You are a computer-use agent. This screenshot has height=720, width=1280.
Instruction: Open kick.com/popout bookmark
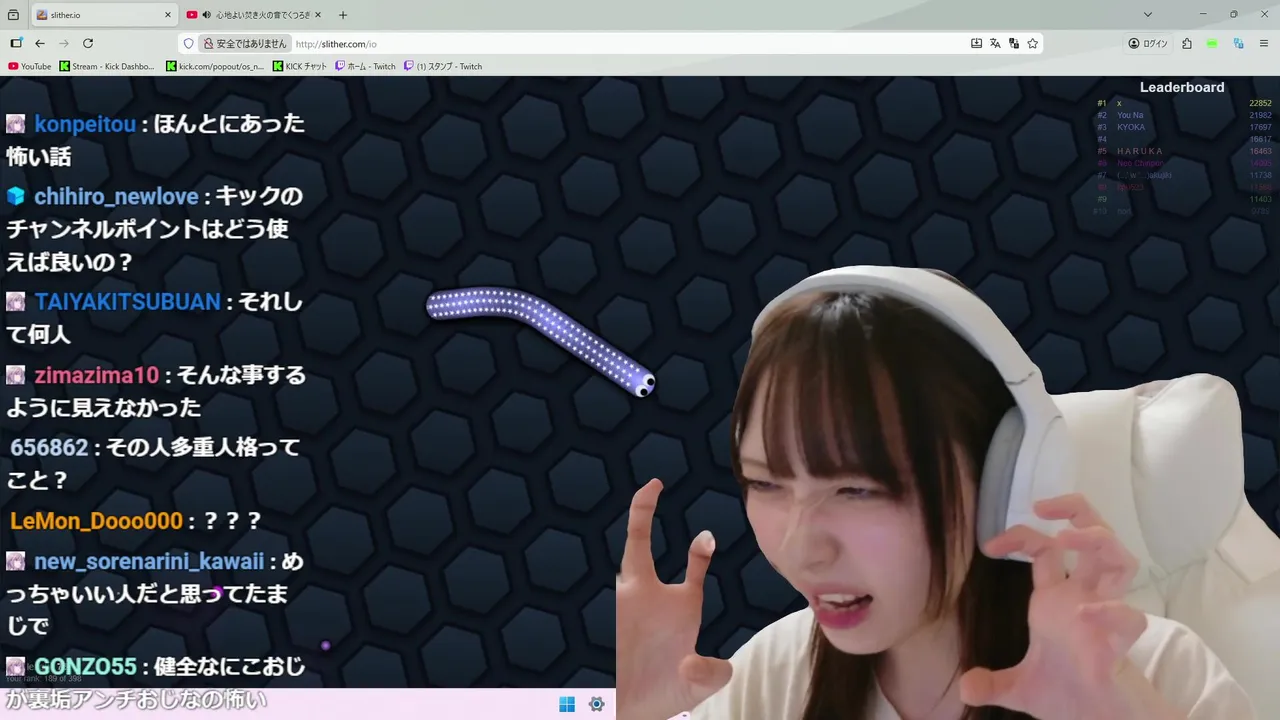point(215,66)
